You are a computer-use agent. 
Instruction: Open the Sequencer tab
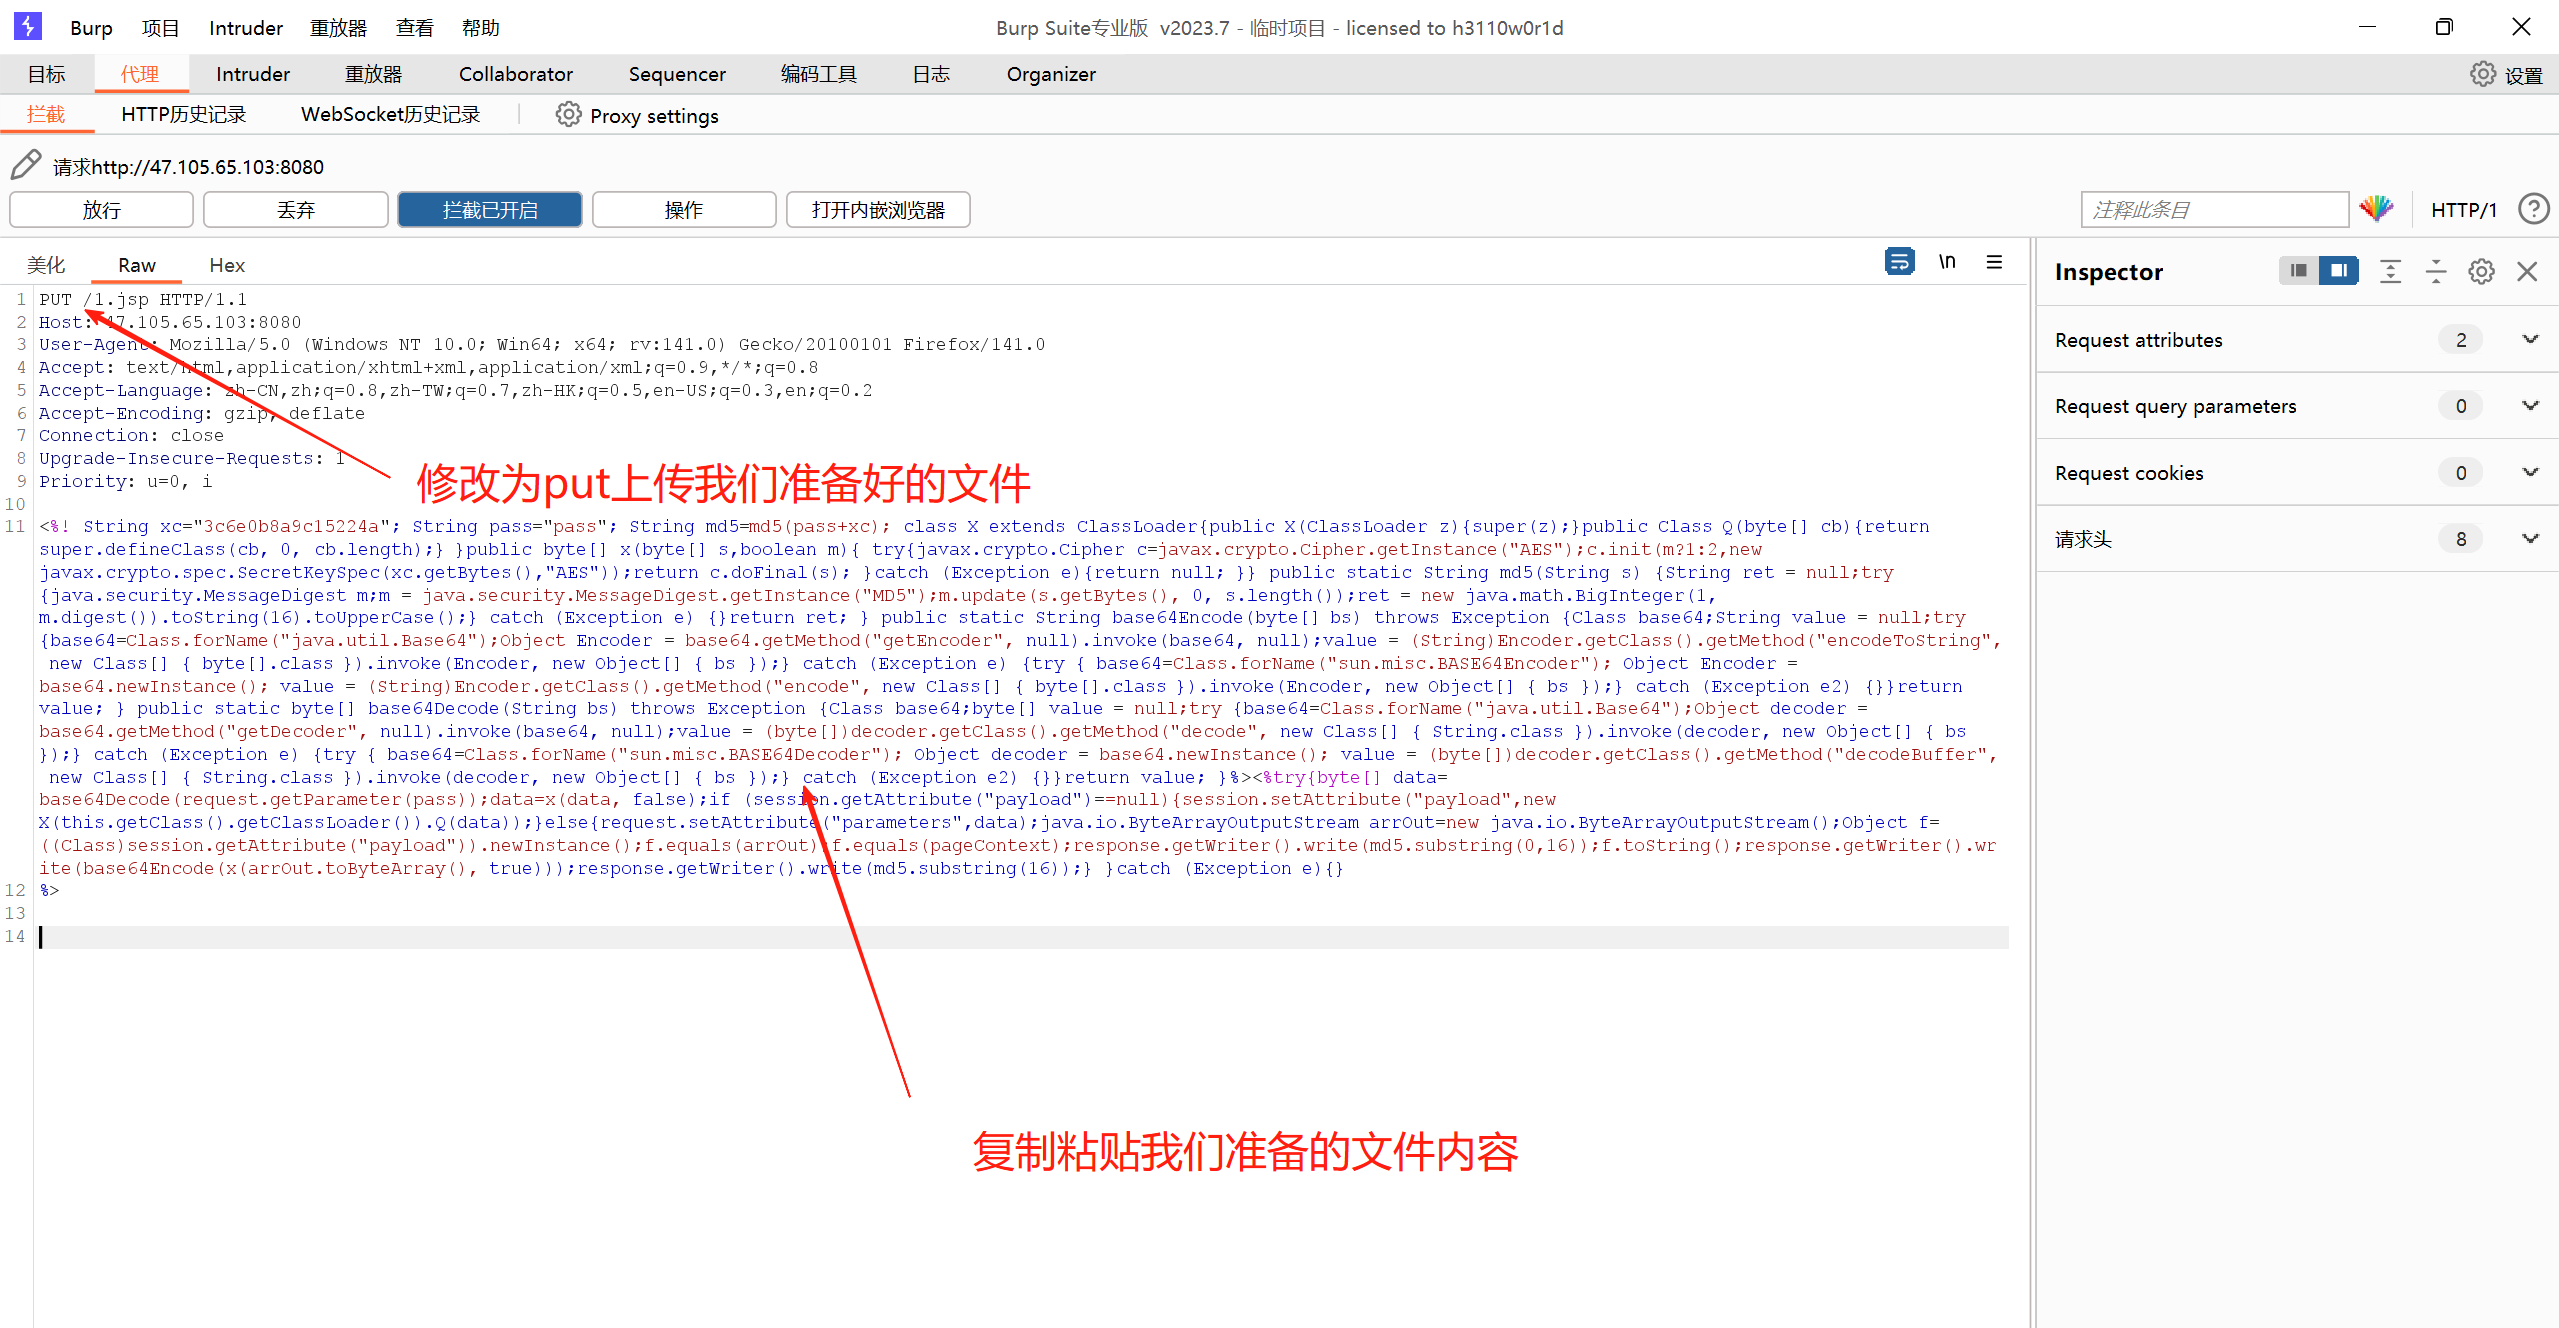677,74
